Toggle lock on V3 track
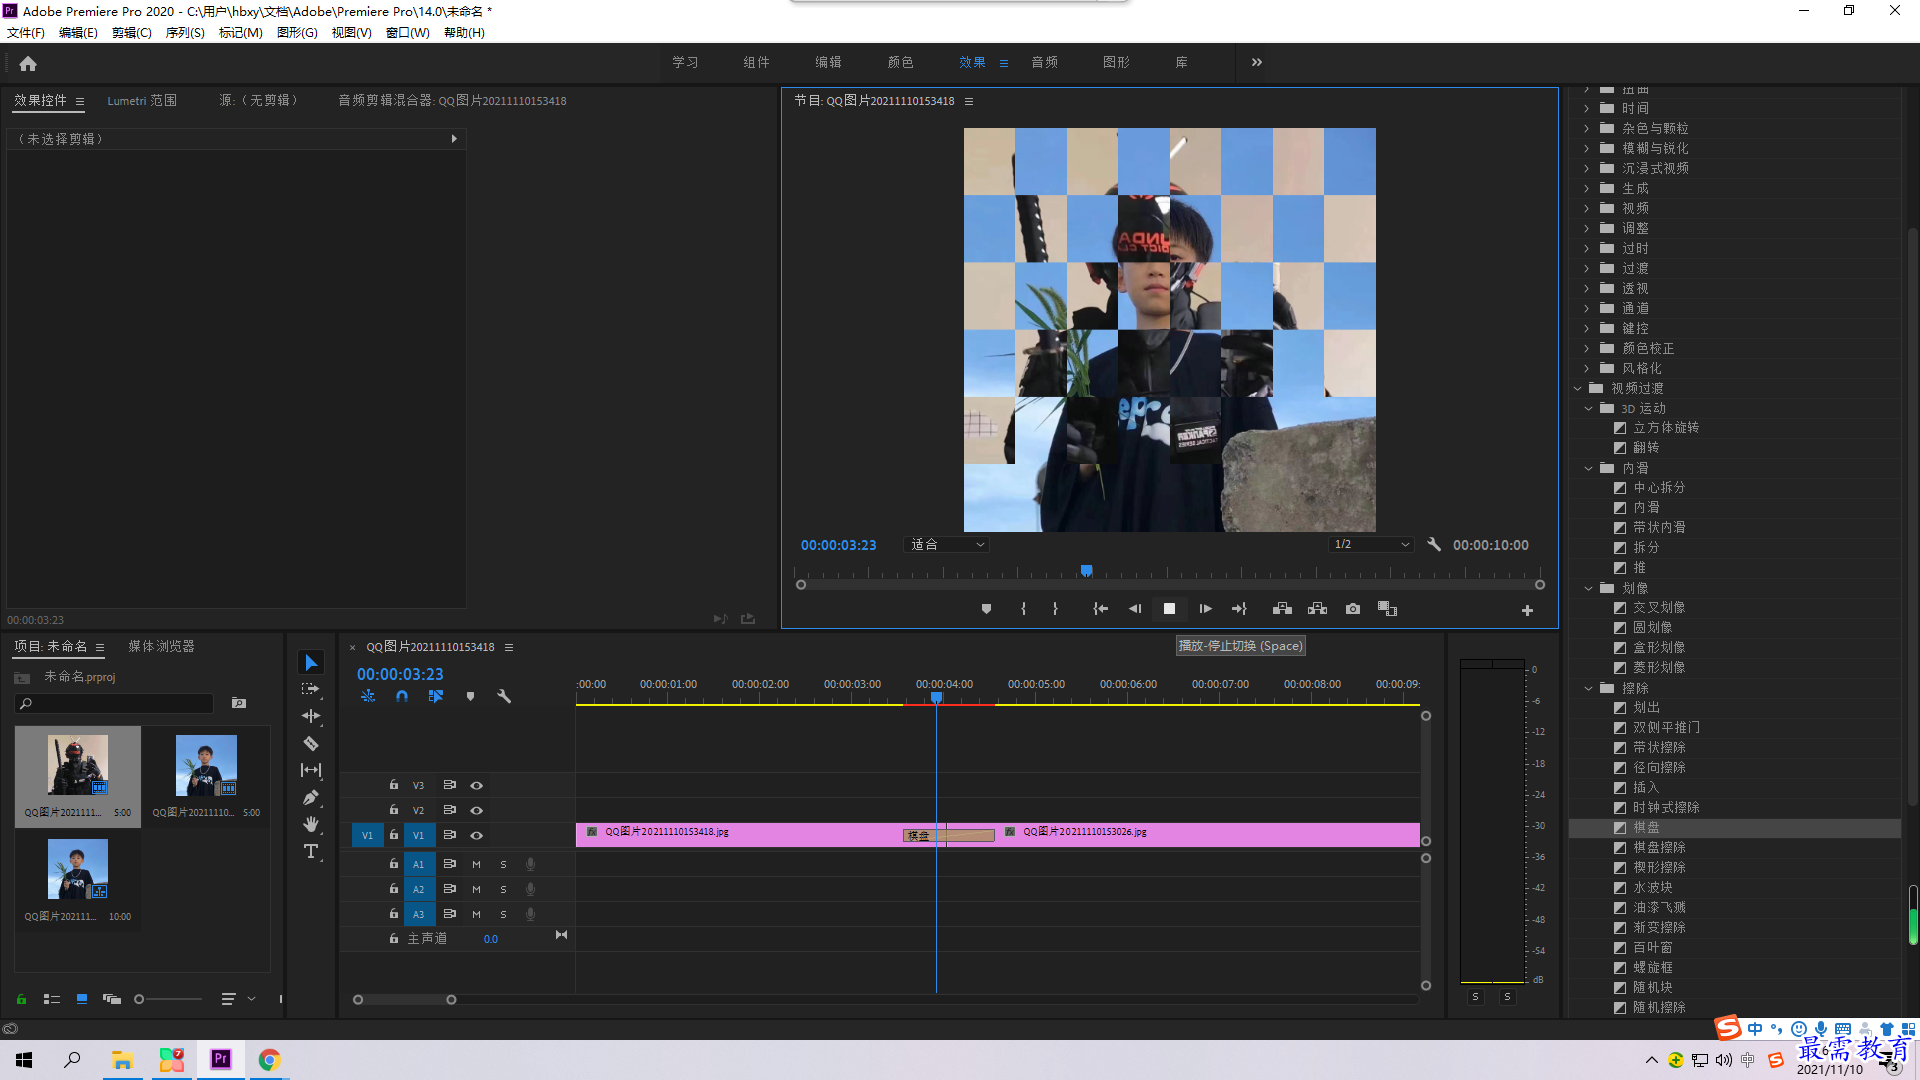Viewport: 1920px width, 1080px height. [394, 785]
